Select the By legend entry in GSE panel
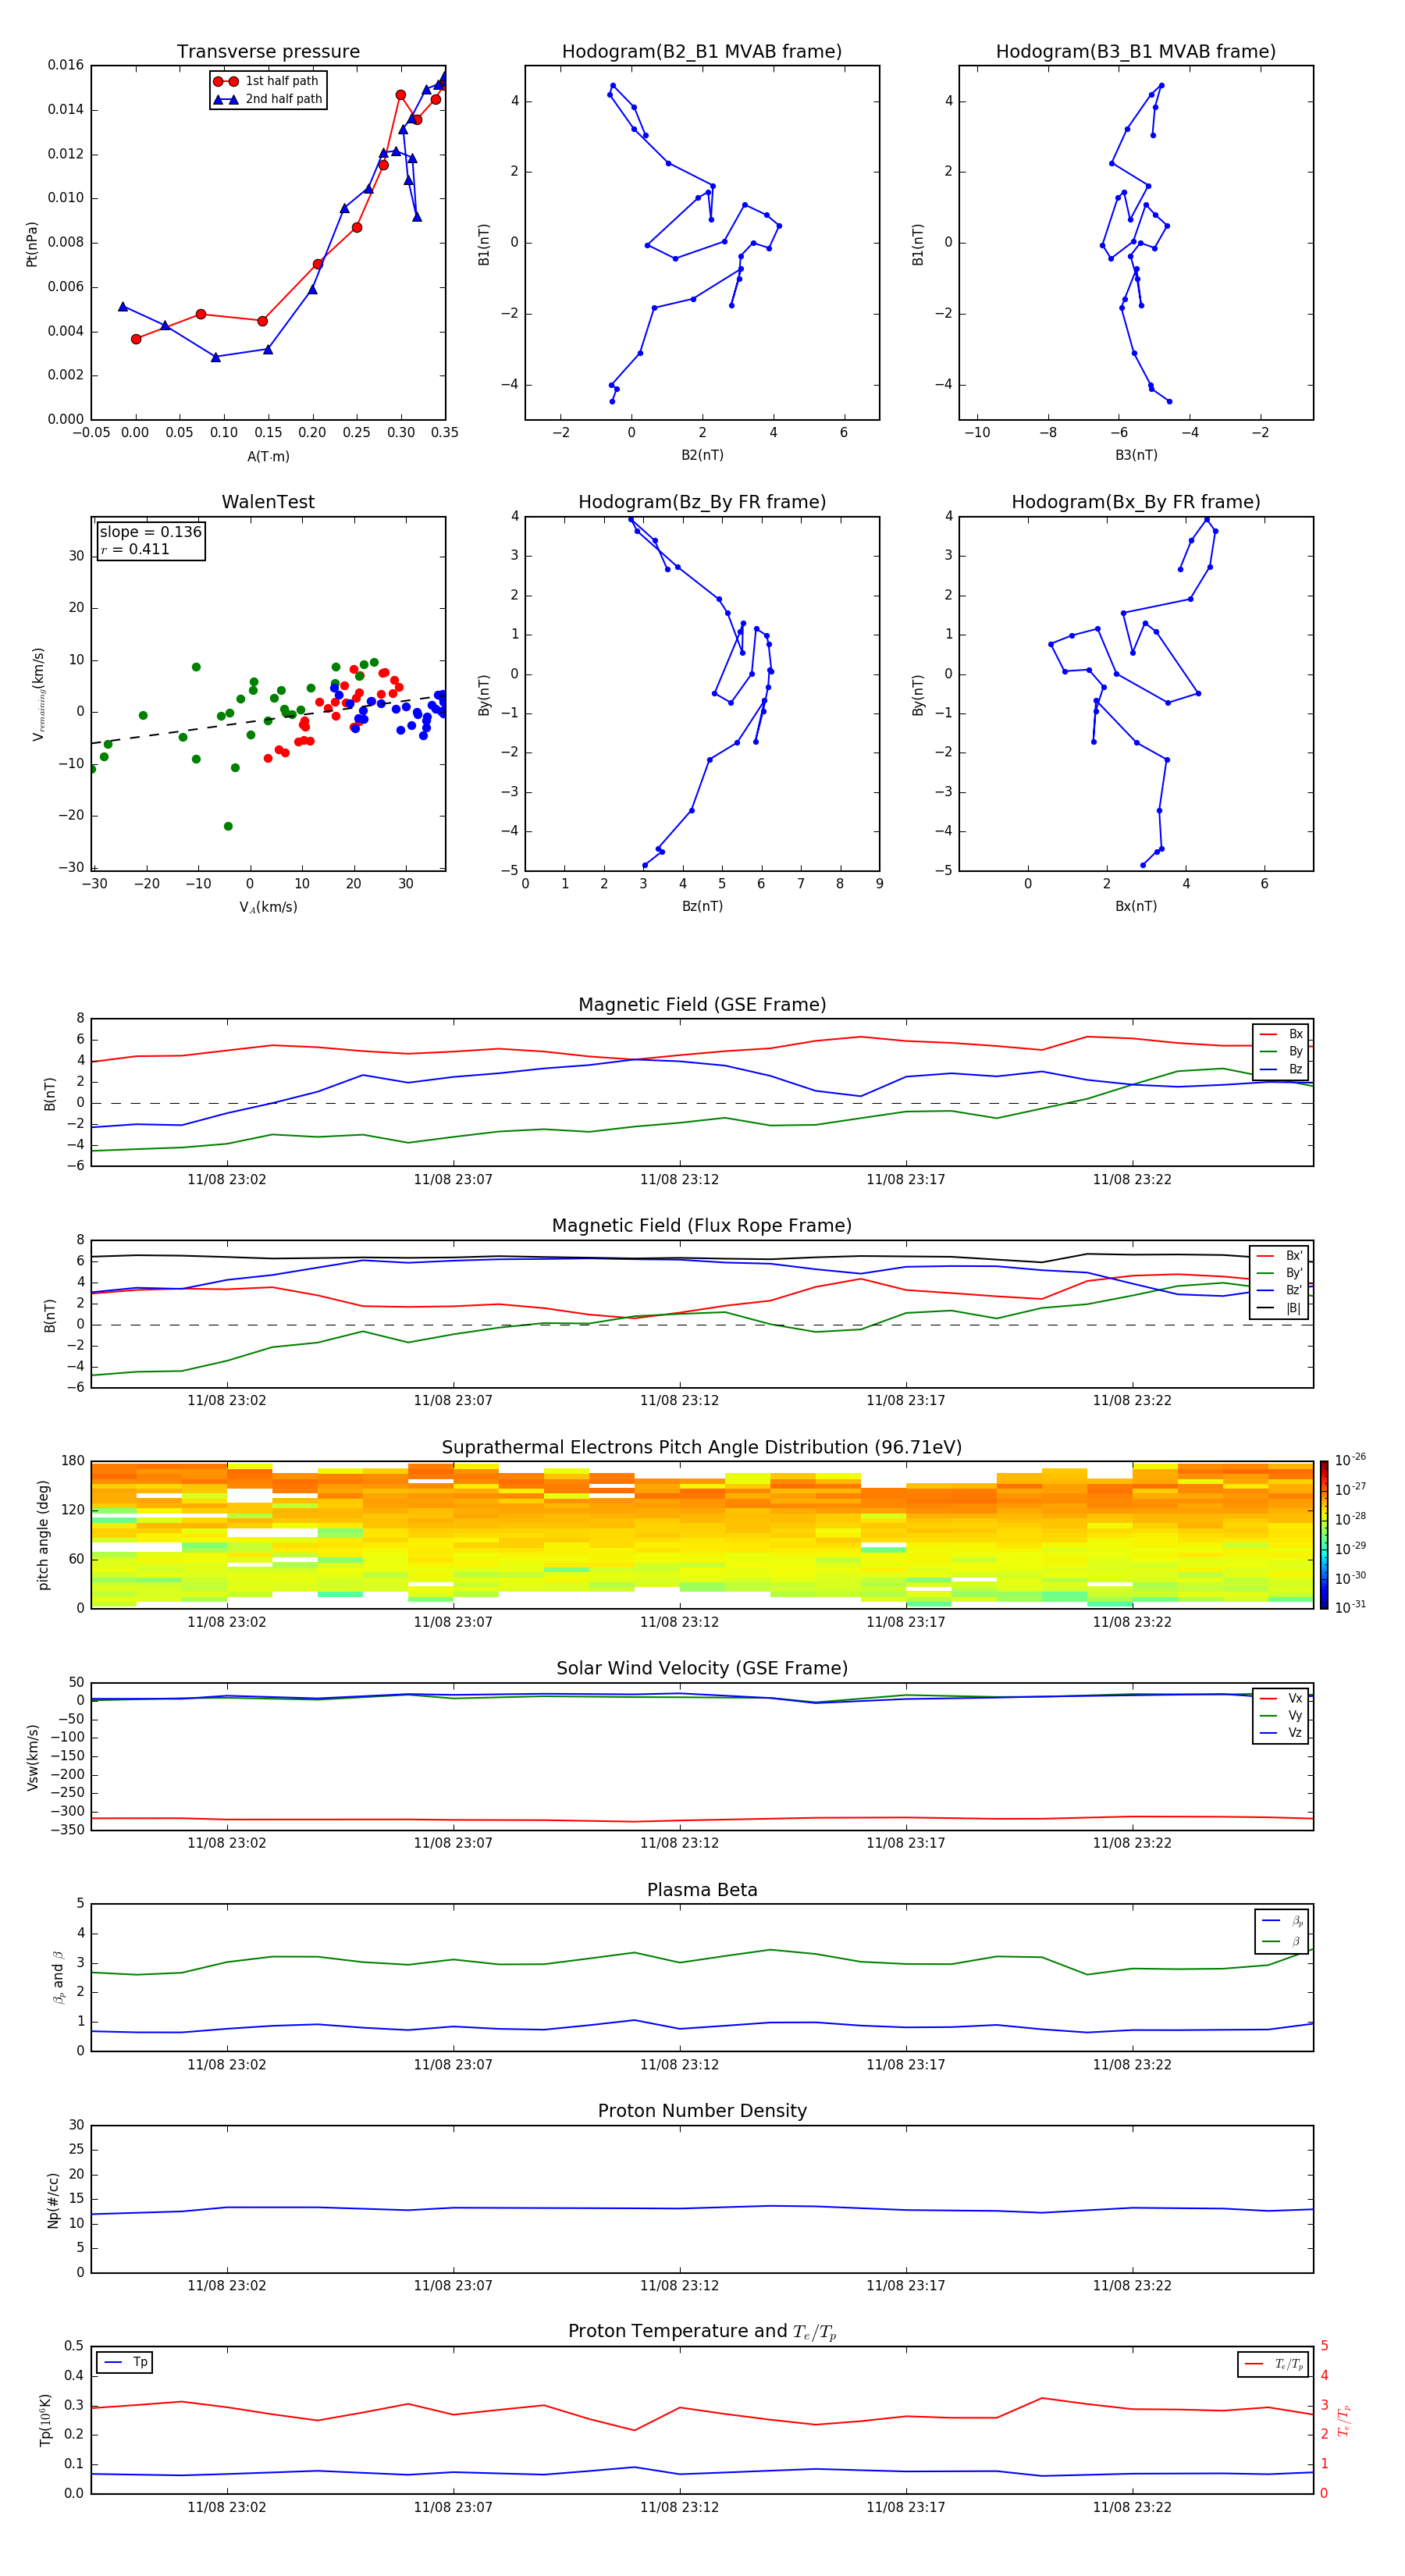 click(1281, 1051)
